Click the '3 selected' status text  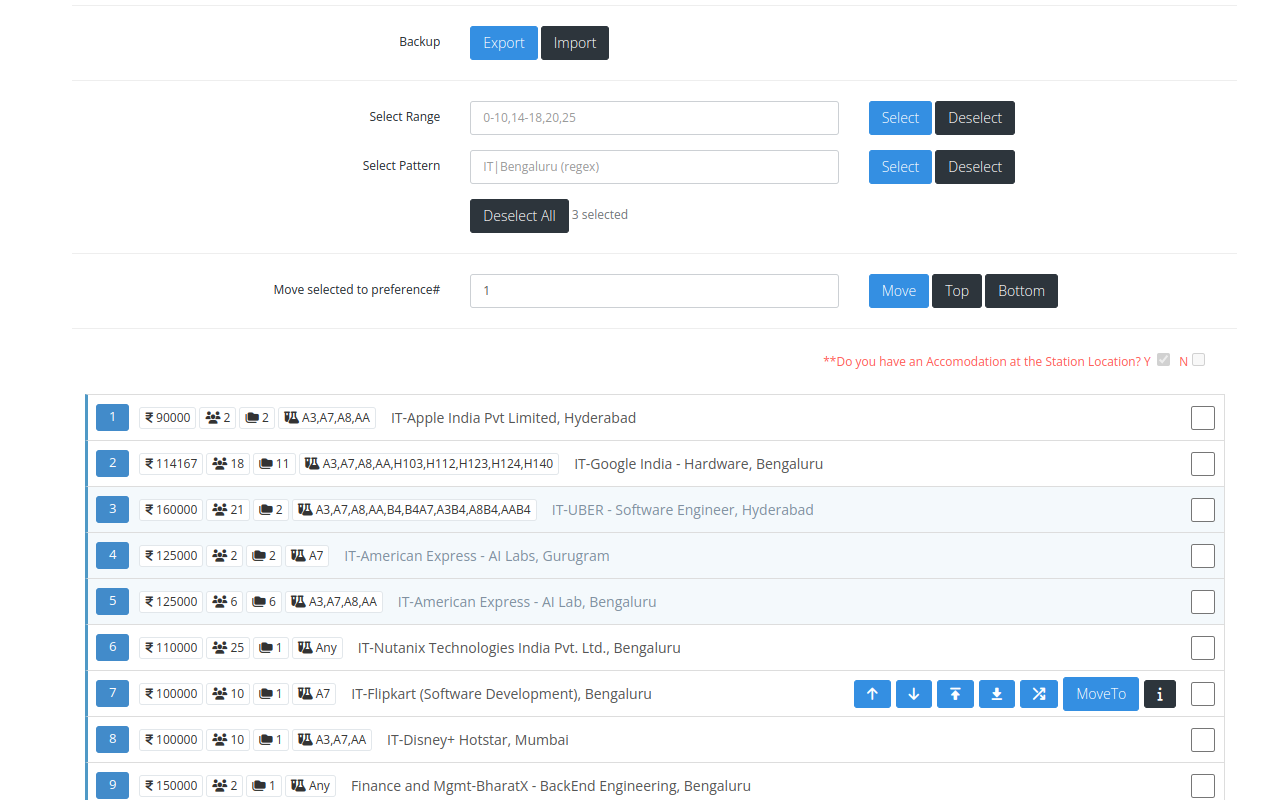[600, 215]
